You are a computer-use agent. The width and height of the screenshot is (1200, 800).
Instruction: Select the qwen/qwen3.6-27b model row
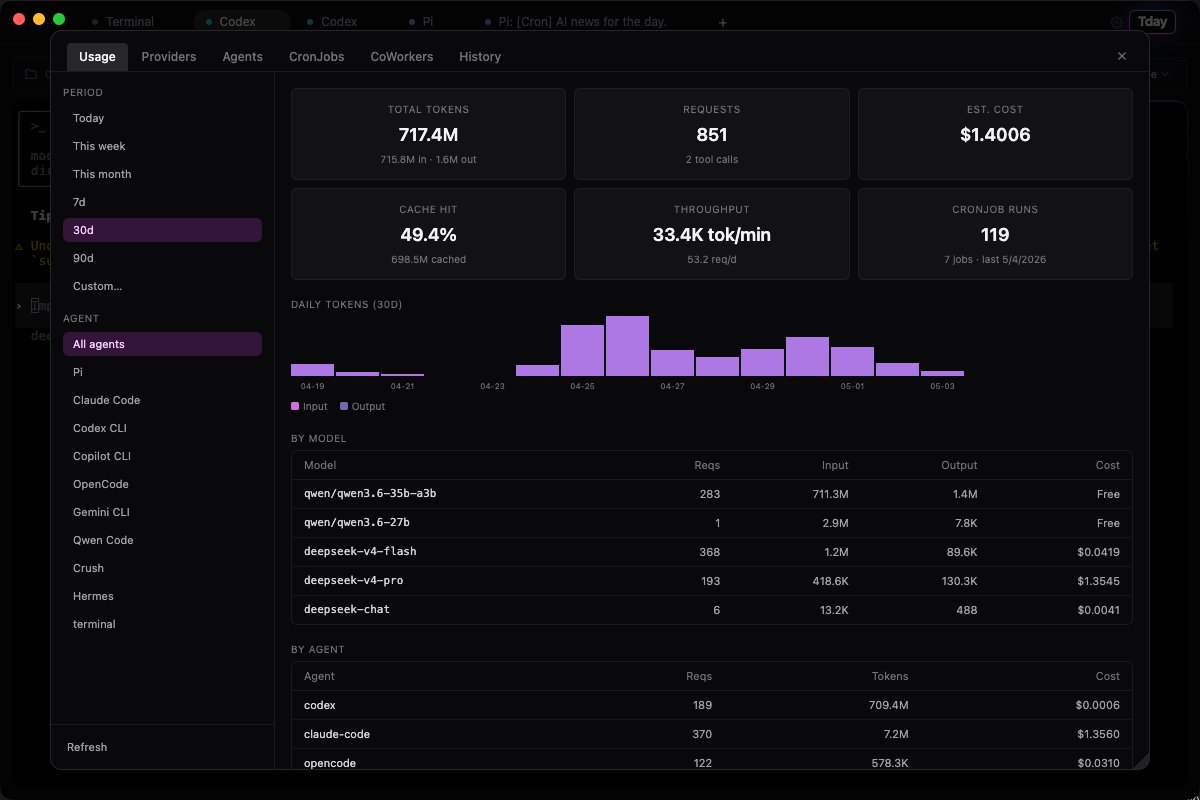pyautogui.click(x=712, y=523)
